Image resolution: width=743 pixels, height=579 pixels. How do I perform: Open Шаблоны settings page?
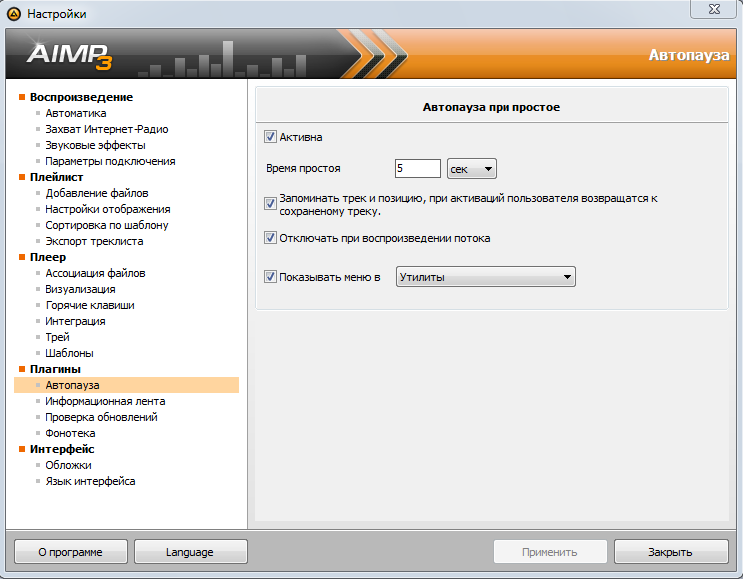tap(69, 353)
